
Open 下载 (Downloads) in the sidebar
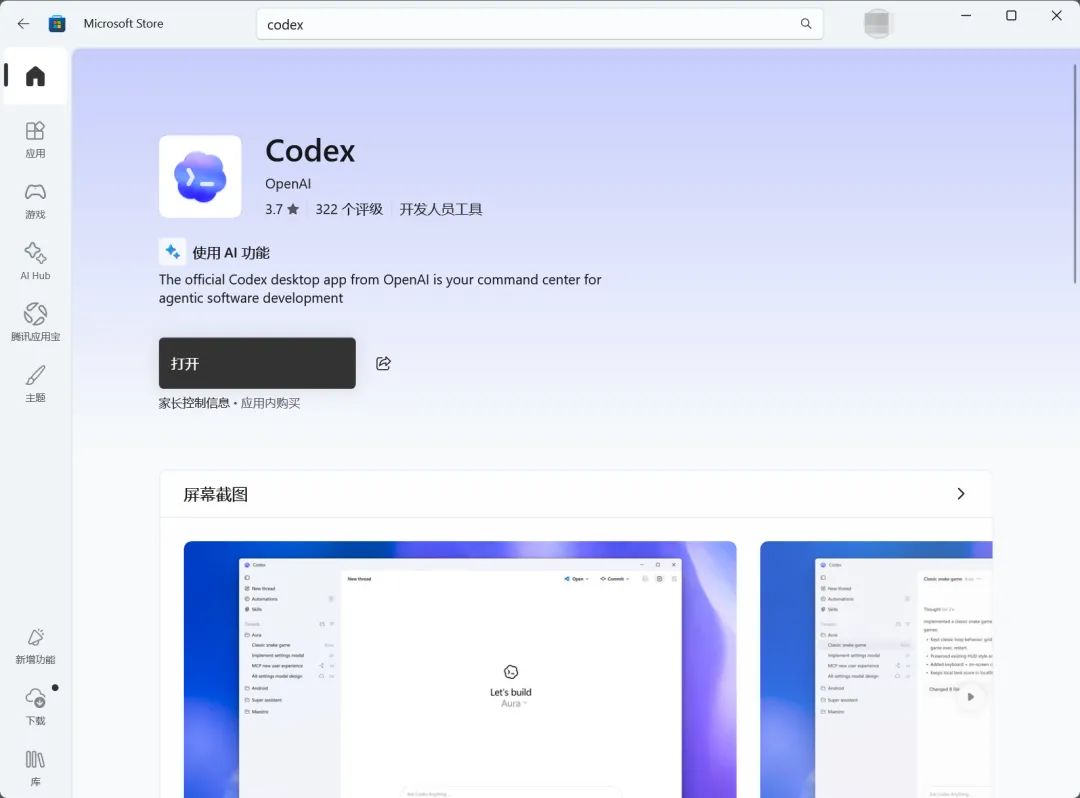[35, 706]
